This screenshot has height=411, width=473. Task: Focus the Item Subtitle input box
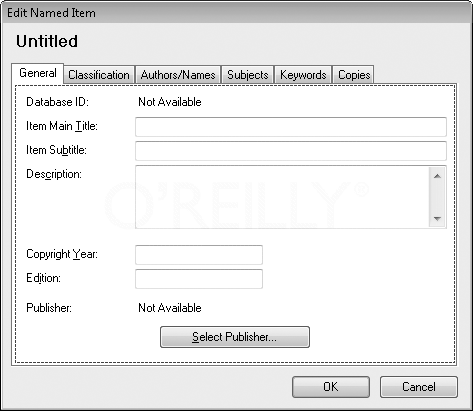tap(291, 151)
